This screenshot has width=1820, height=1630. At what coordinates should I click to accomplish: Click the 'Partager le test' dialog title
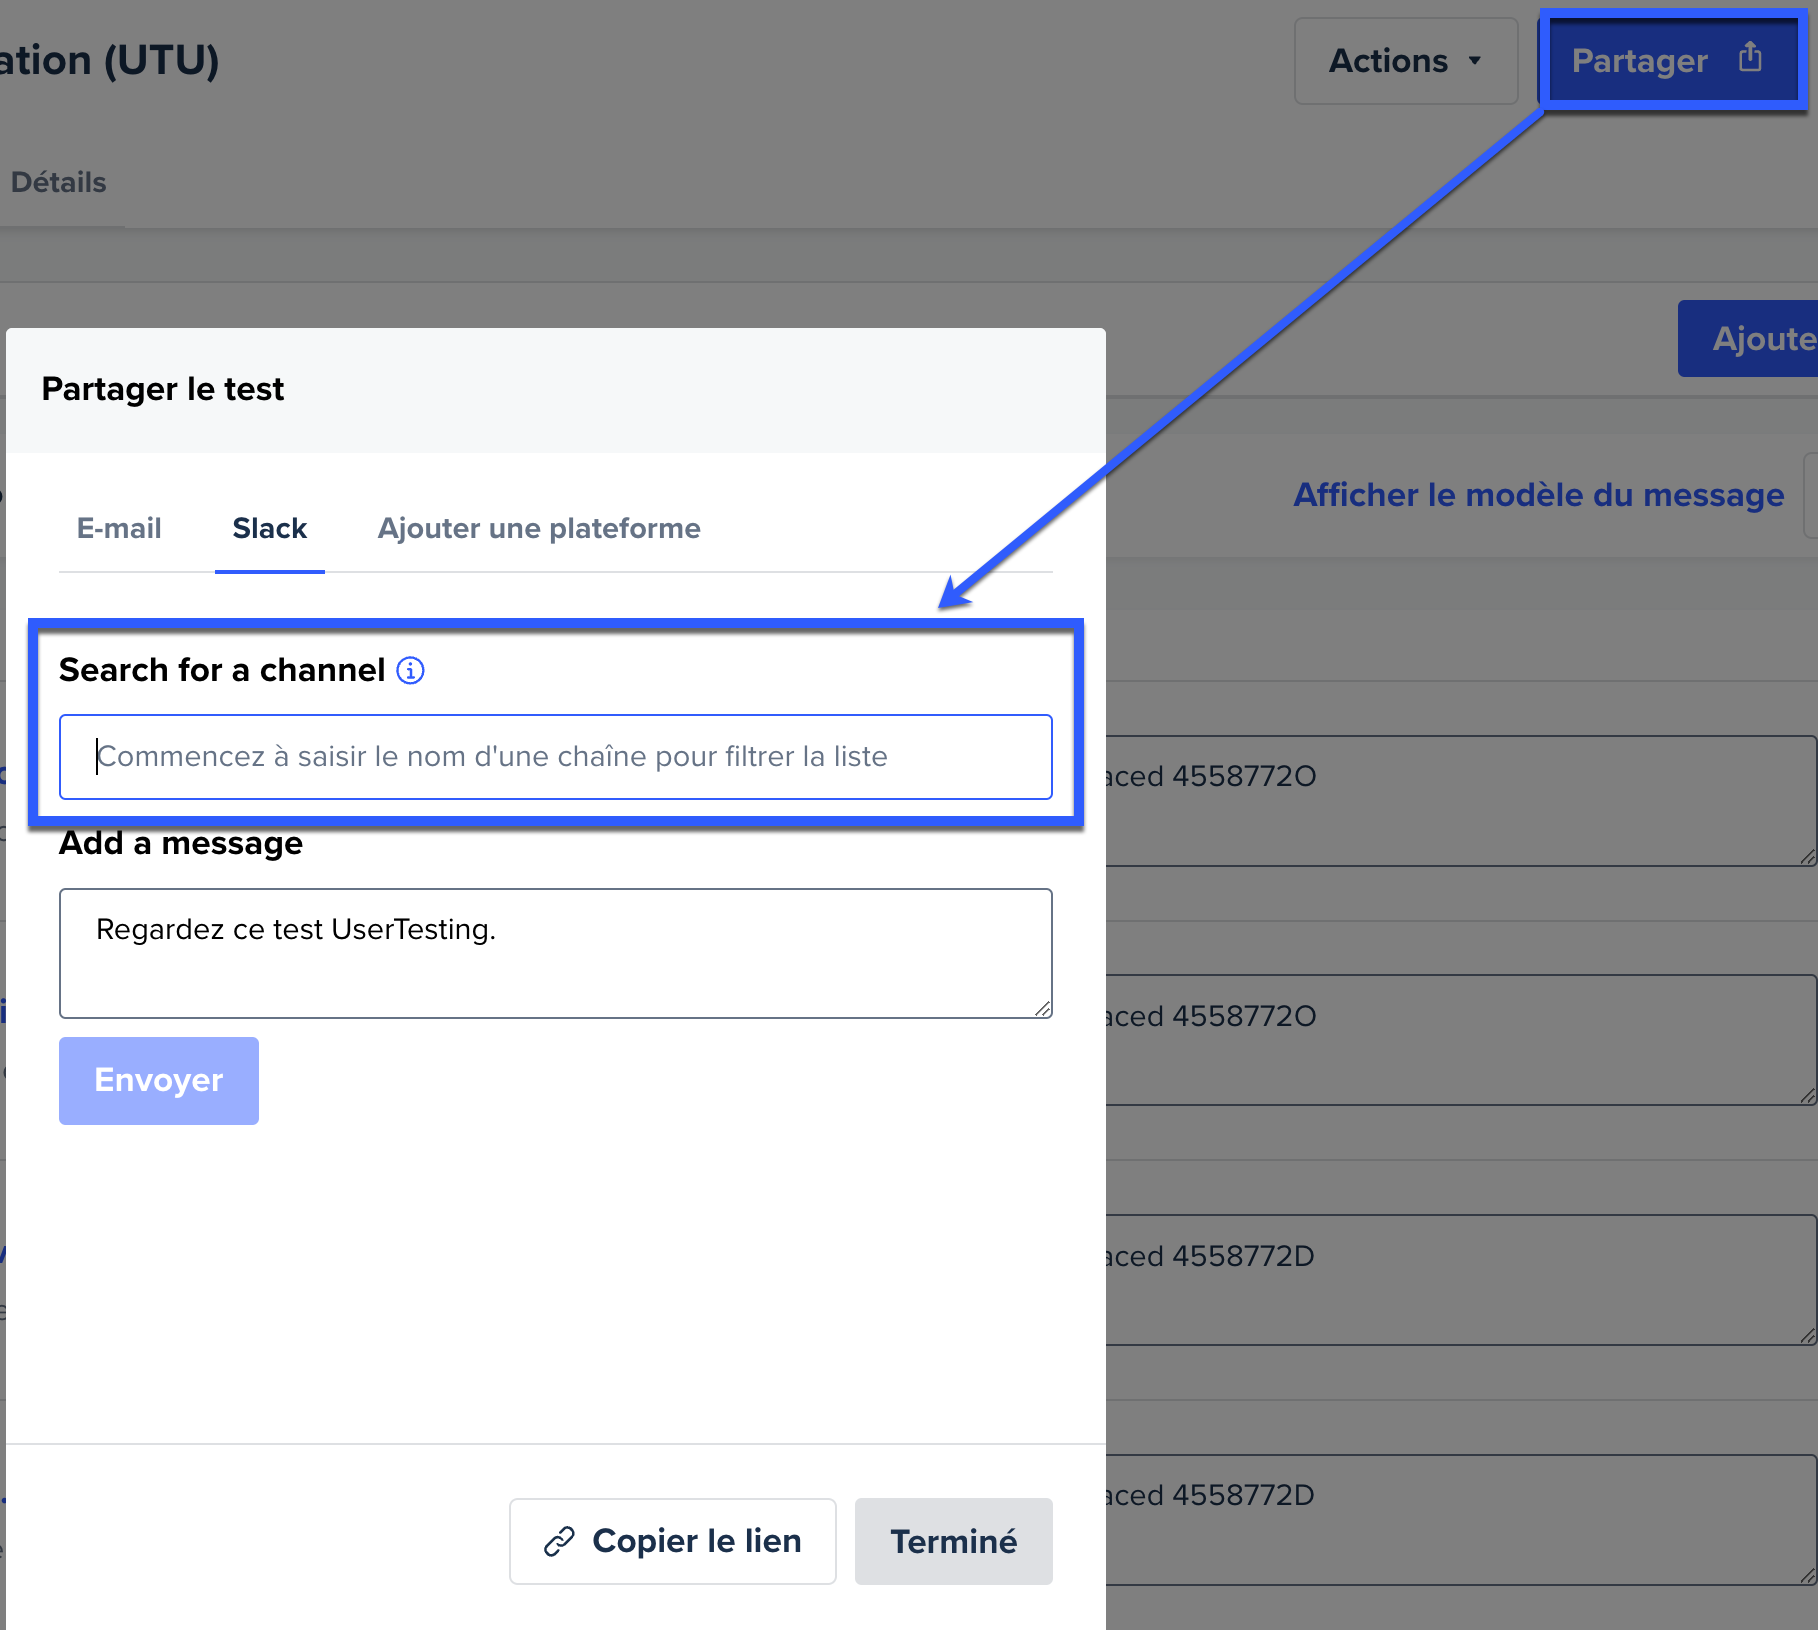coord(163,389)
